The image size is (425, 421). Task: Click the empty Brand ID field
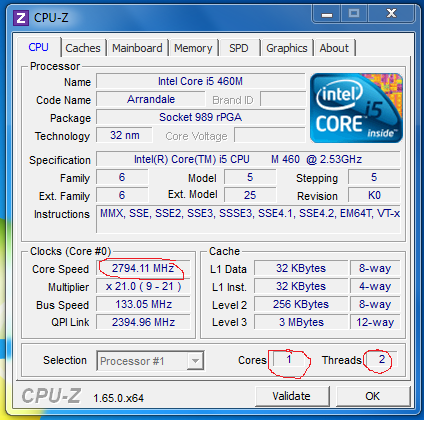click(x=283, y=99)
